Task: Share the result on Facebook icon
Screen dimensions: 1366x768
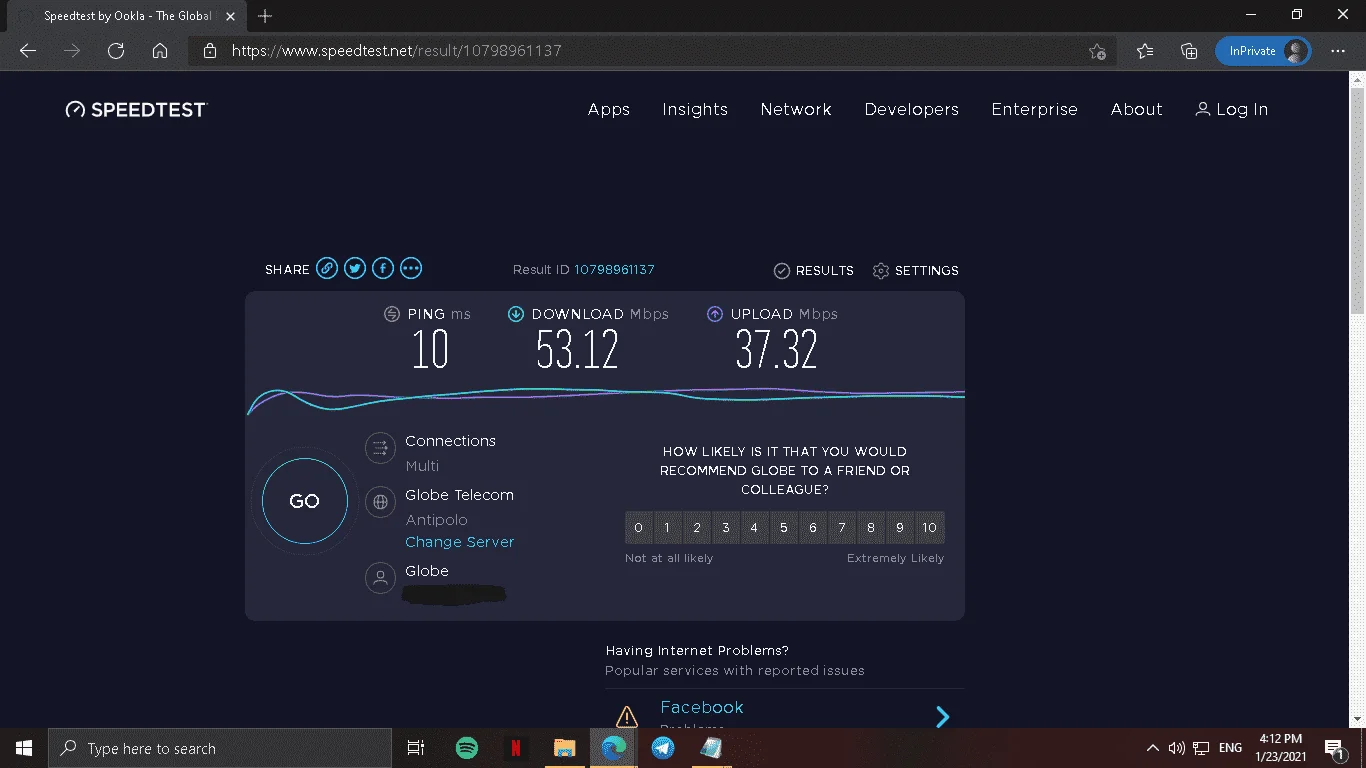Action: pos(383,268)
